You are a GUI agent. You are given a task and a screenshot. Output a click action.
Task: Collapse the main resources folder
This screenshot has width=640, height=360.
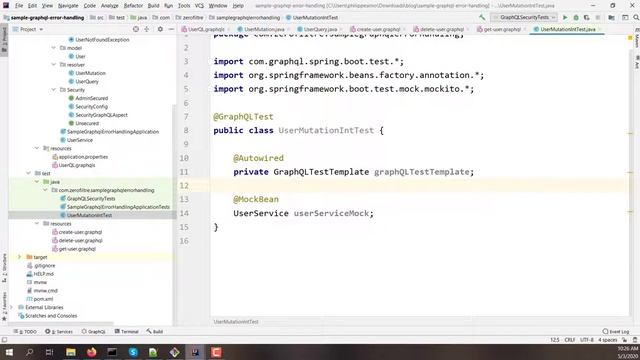(x=37, y=148)
